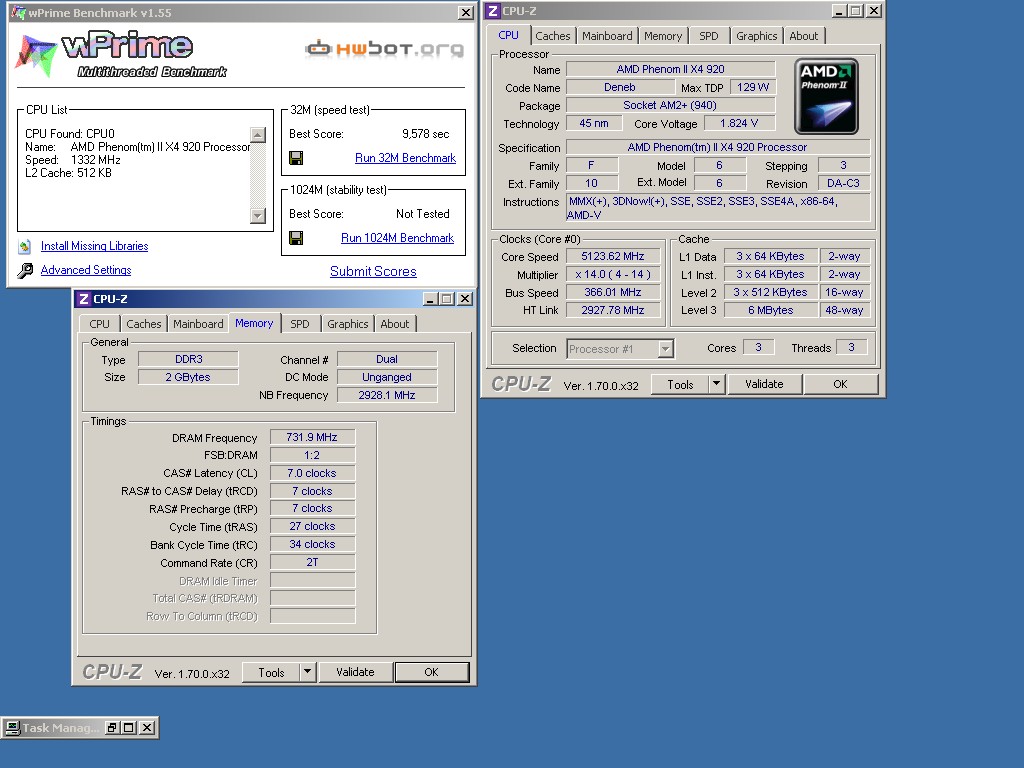Maximize the minimized Task Manager window
Viewport: 1024px width, 768px height.
[x=129, y=728]
